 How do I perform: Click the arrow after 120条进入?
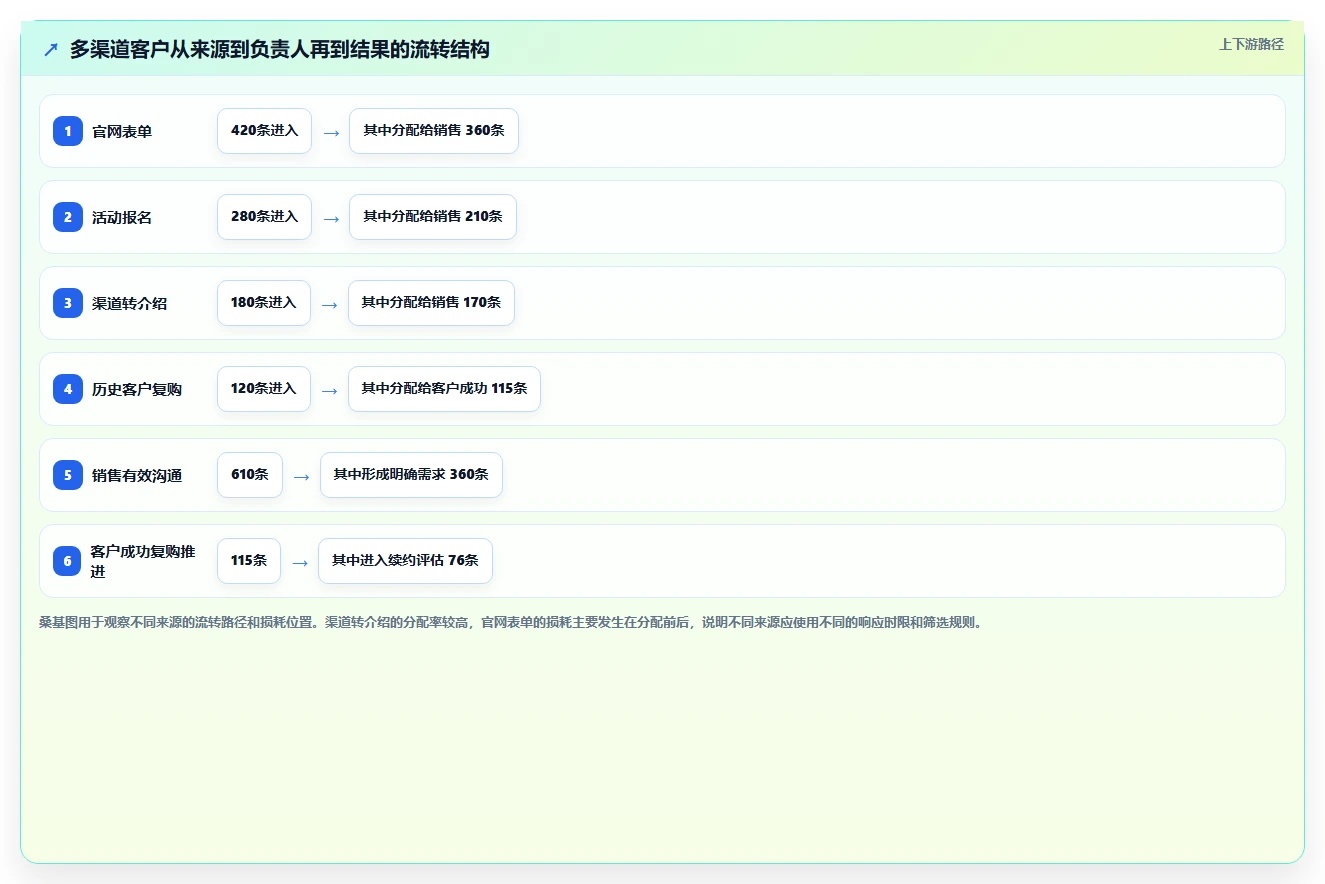(x=330, y=390)
